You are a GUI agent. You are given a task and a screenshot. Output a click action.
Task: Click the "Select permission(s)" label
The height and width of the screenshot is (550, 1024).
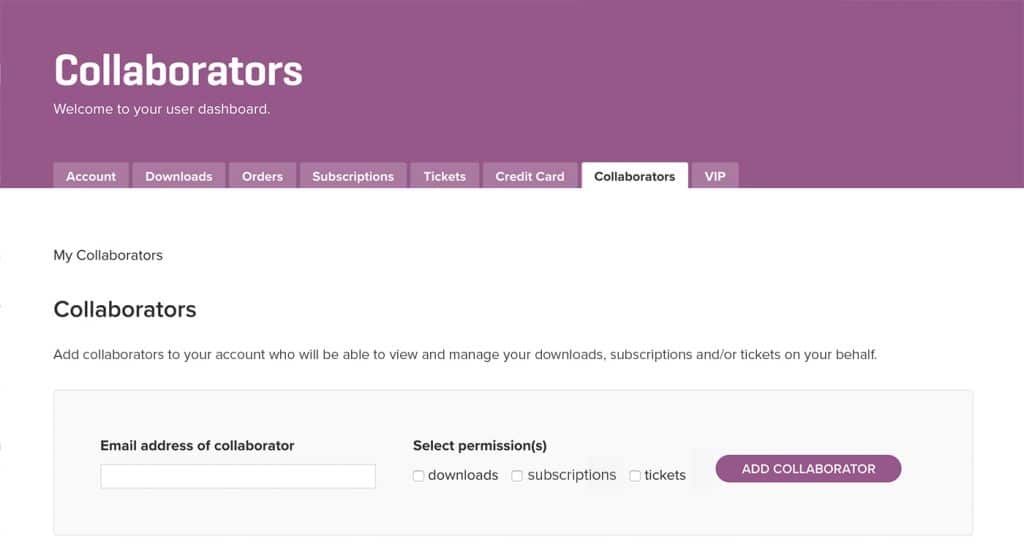[480, 445]
